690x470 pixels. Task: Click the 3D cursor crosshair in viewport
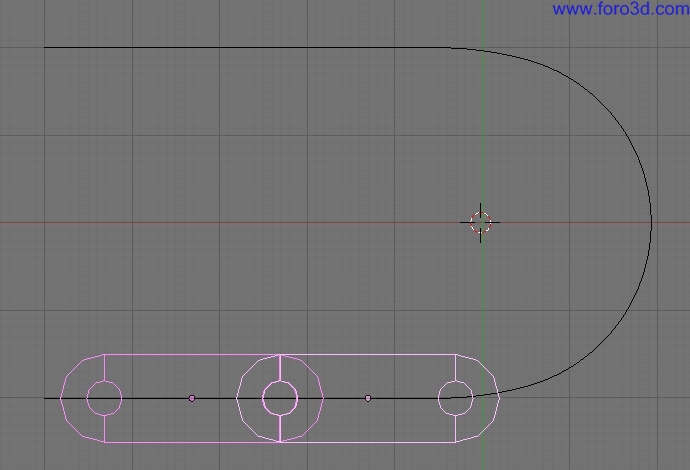(x=480, y=222)
